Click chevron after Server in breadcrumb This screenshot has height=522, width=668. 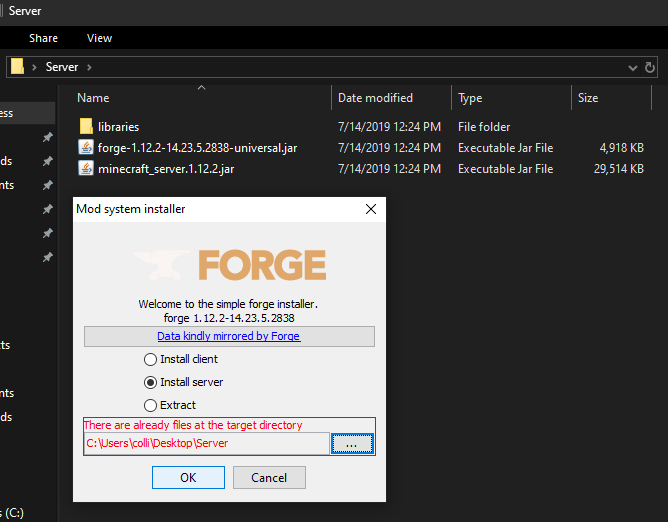(x=89, y=67)
